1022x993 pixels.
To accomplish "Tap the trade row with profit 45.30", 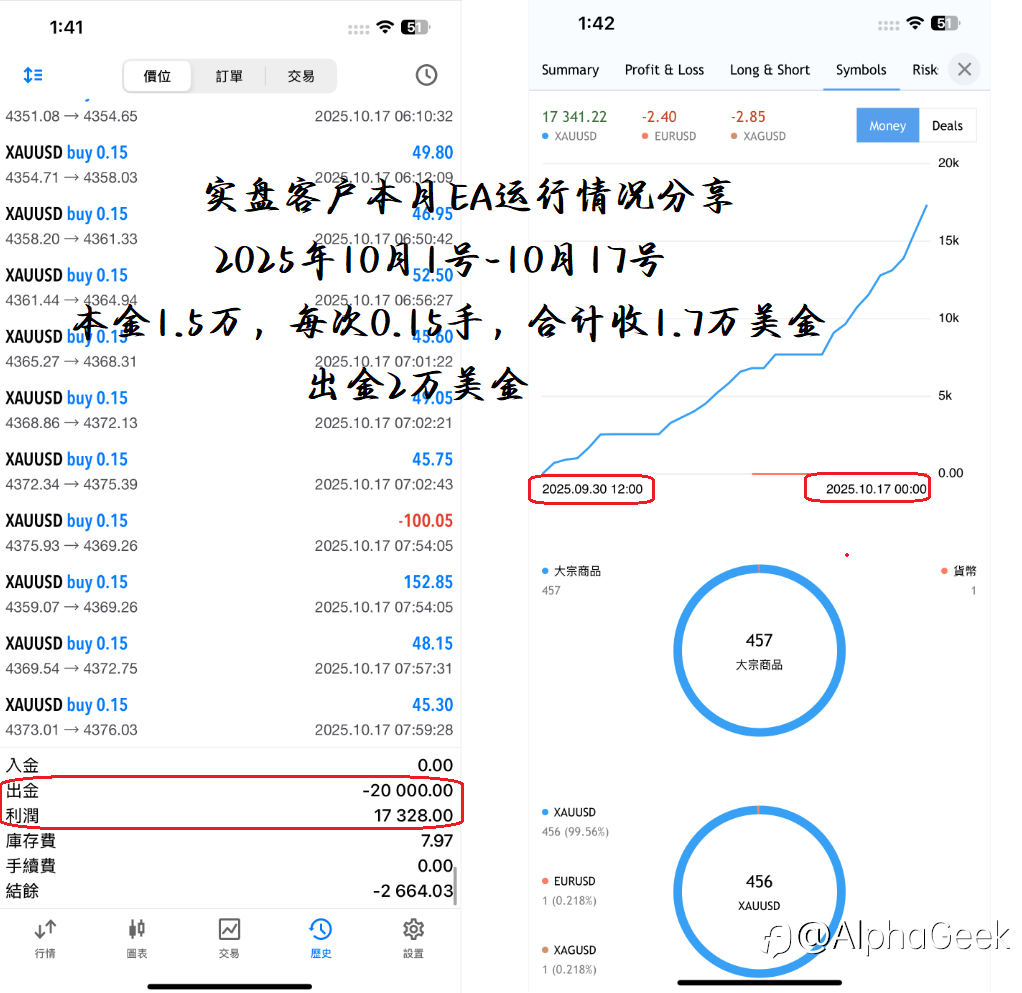I will [x=229, y=716].
